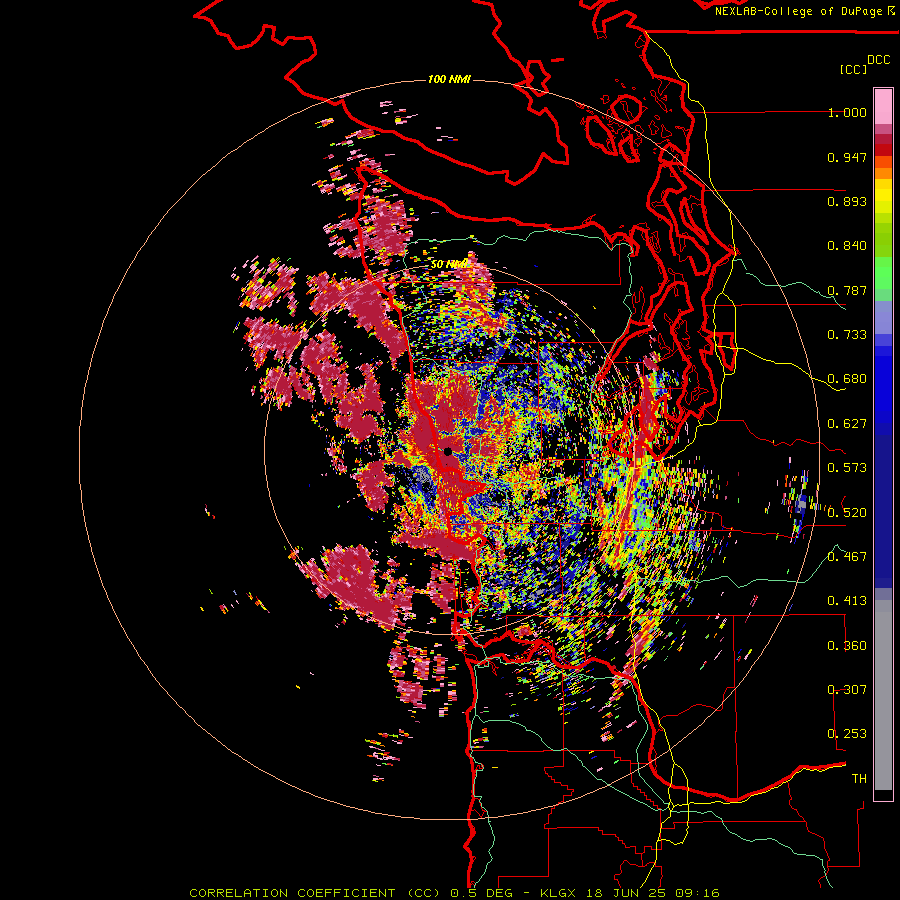
Task: Select the 0.947 color scale value
Action: coord(847,157)
